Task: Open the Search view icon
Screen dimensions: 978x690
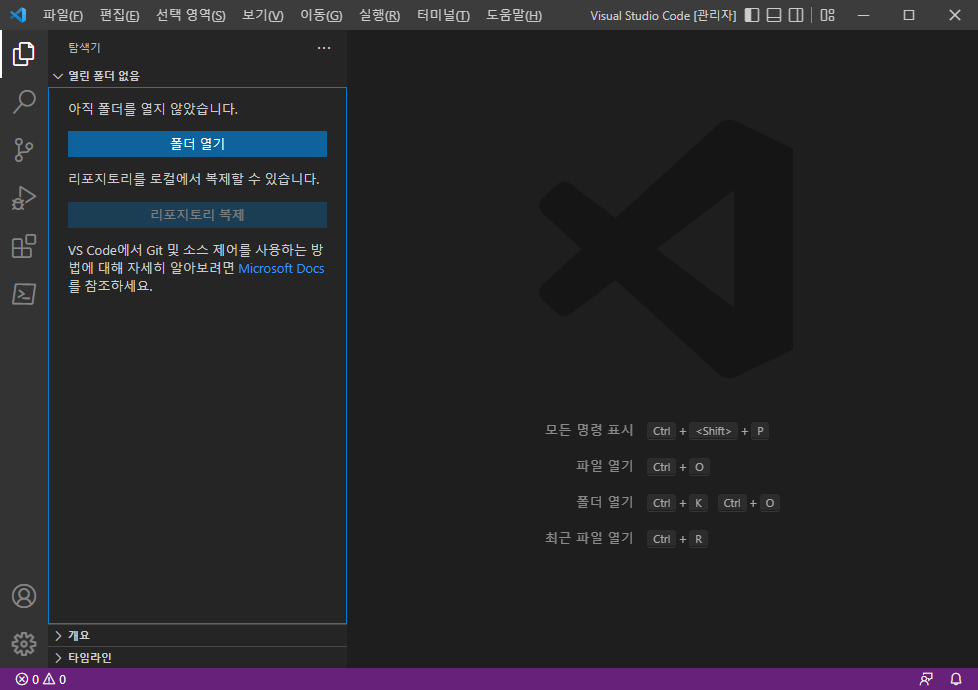Action: point(24,102)
